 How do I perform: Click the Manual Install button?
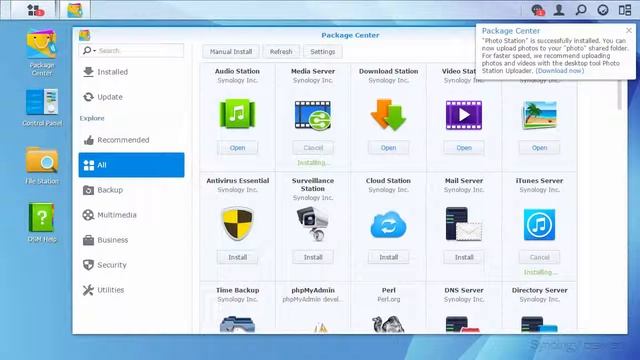(x=231, y=52)
